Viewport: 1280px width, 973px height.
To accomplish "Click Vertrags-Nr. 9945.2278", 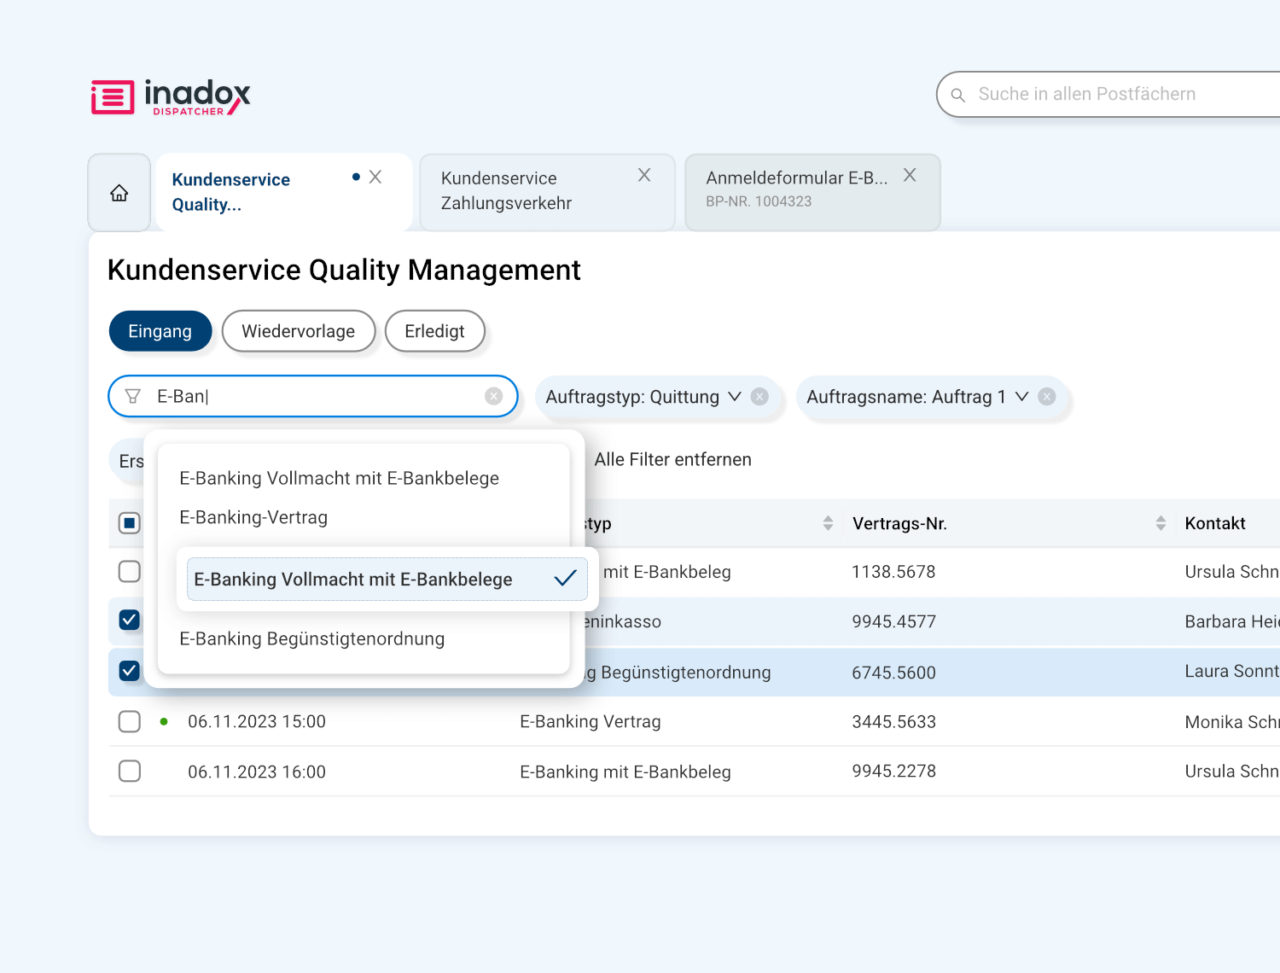I will click(894, 771).
